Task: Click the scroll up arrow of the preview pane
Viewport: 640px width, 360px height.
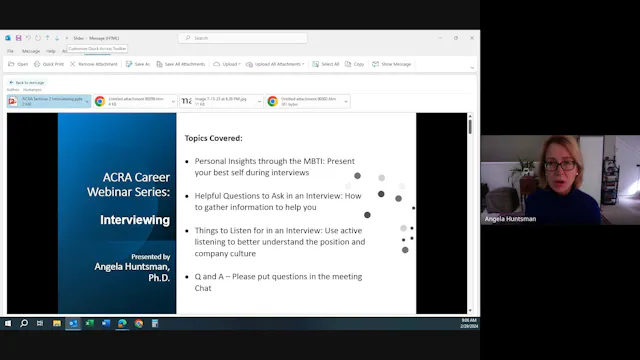Action: pyautogui.click(x=470, y=116)
